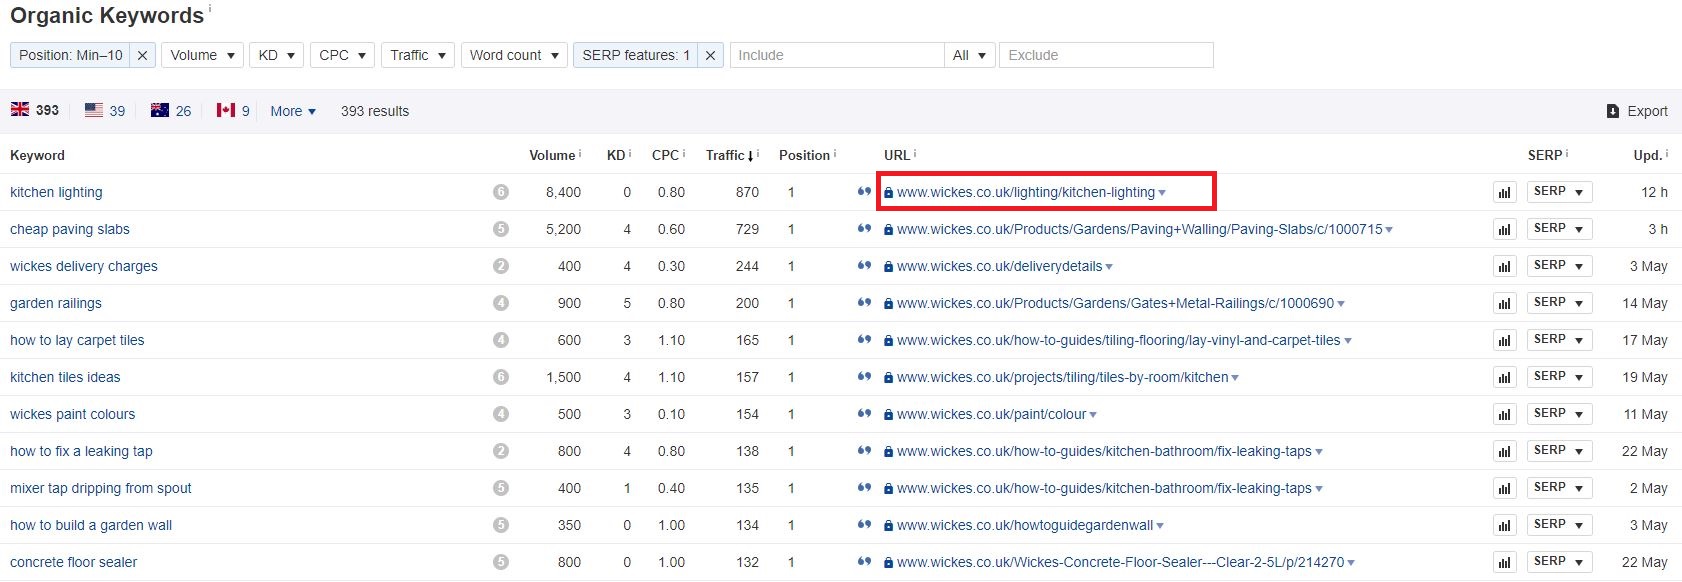Image resolution: width=1682 pixels, height=582 pixels.
Task: Click the Export icon button
Action: tap(1613, 111)
